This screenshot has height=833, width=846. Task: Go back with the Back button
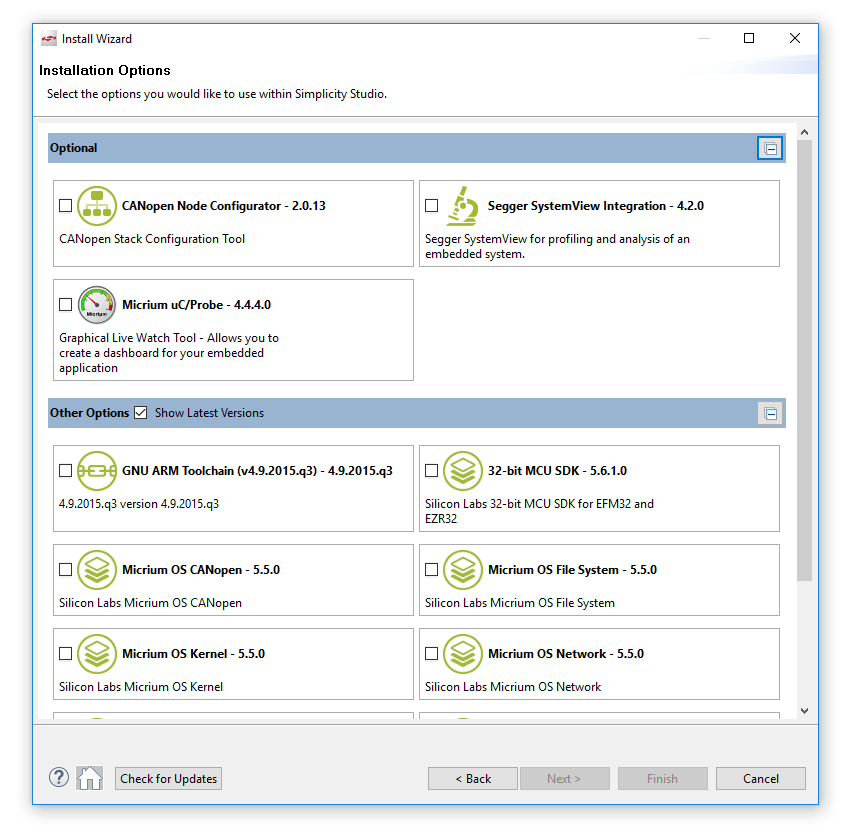coord(473,779)
